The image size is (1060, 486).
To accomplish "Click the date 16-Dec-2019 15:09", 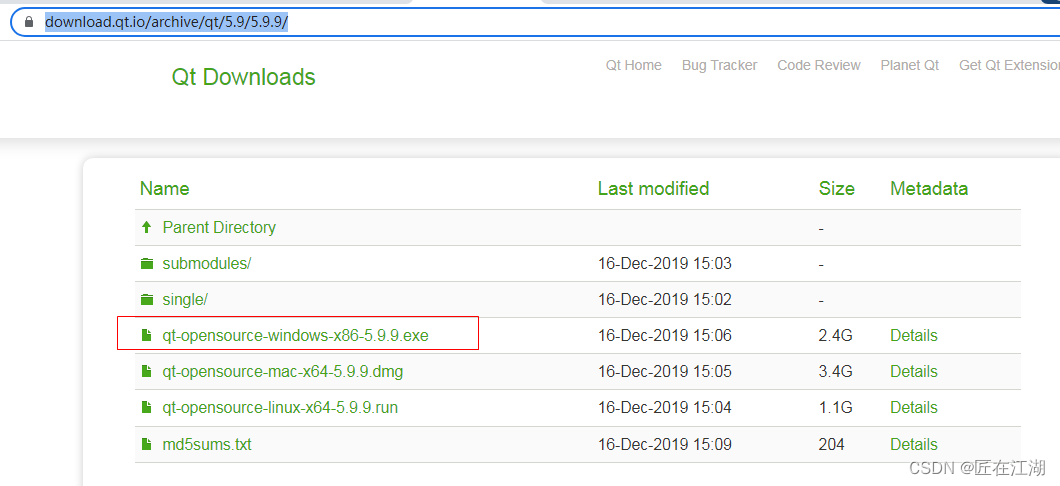I will 665,444.
